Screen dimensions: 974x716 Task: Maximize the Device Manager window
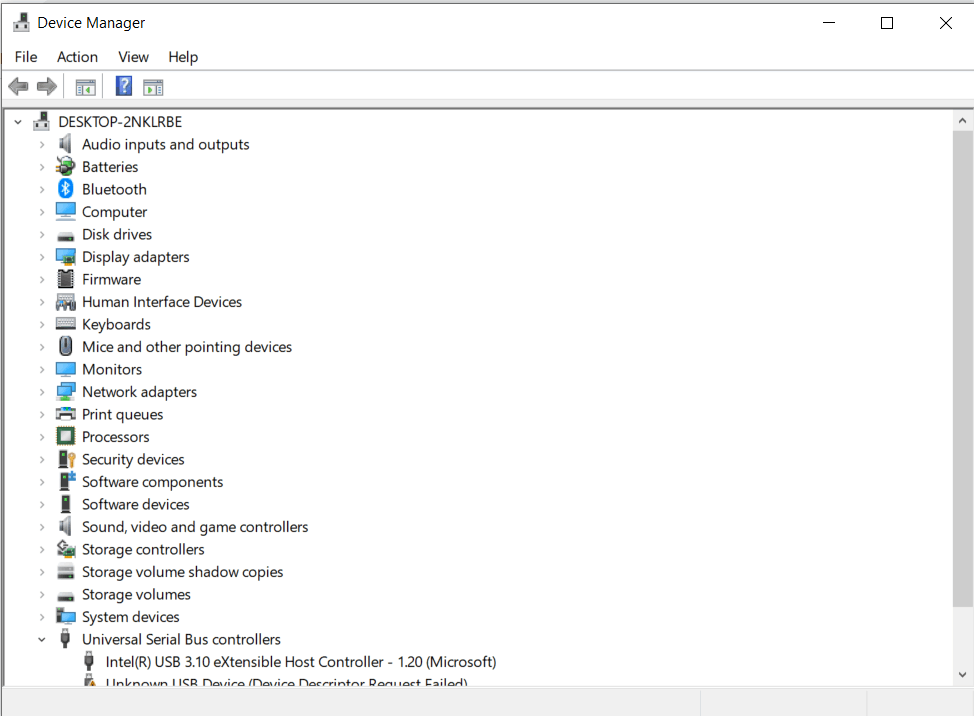(x=887, y=23)
